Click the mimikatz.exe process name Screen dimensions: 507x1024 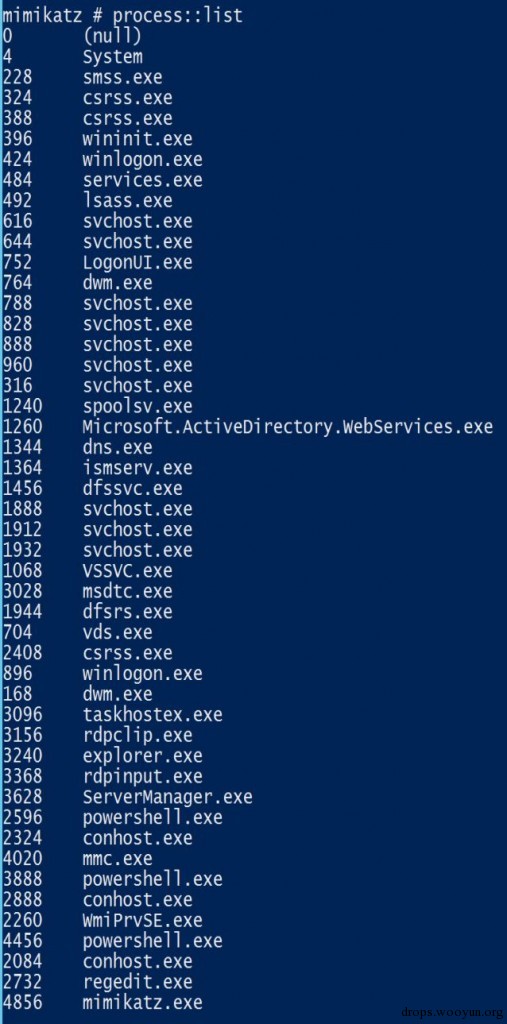[x=142, y=1002]
